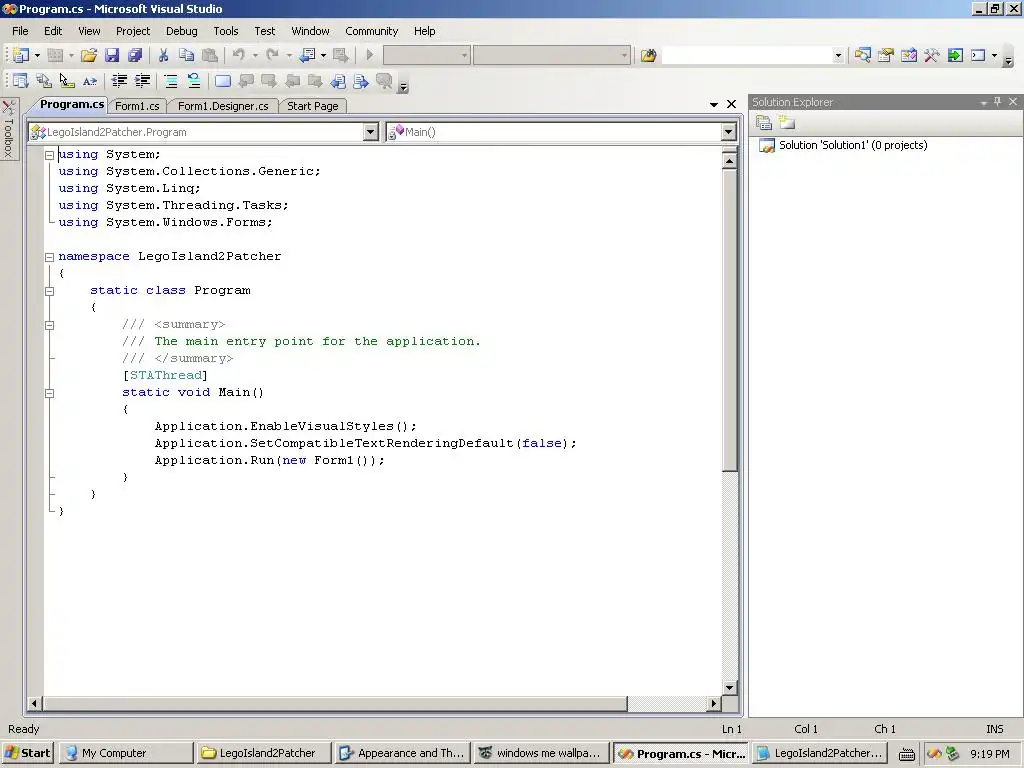Open the dropdown next to New Project
Image resolution: width=1024 pixels, height=768 pixels.
pos(37,56)
